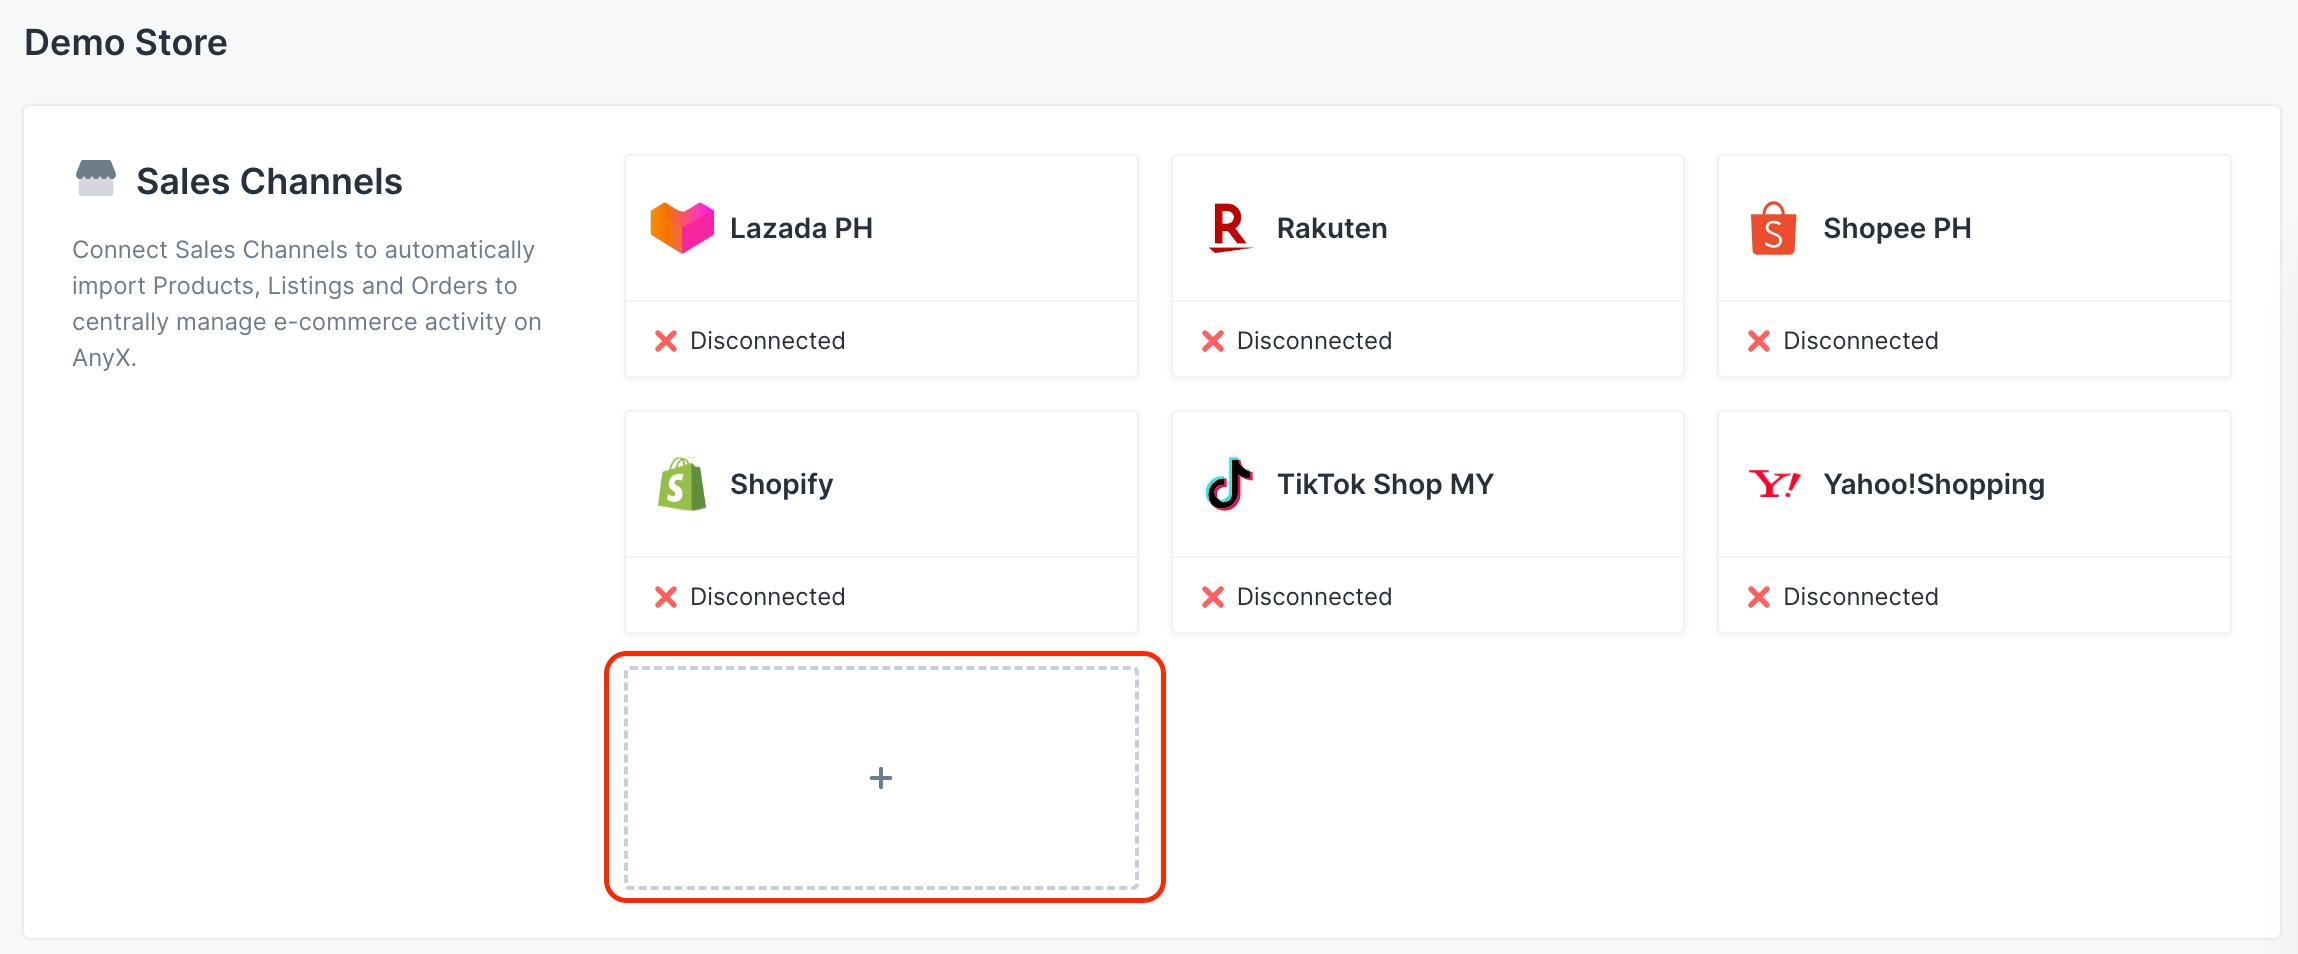Click the Rakuten R logo
The width and height of the screenshot is (2298, 954).
1229,228
